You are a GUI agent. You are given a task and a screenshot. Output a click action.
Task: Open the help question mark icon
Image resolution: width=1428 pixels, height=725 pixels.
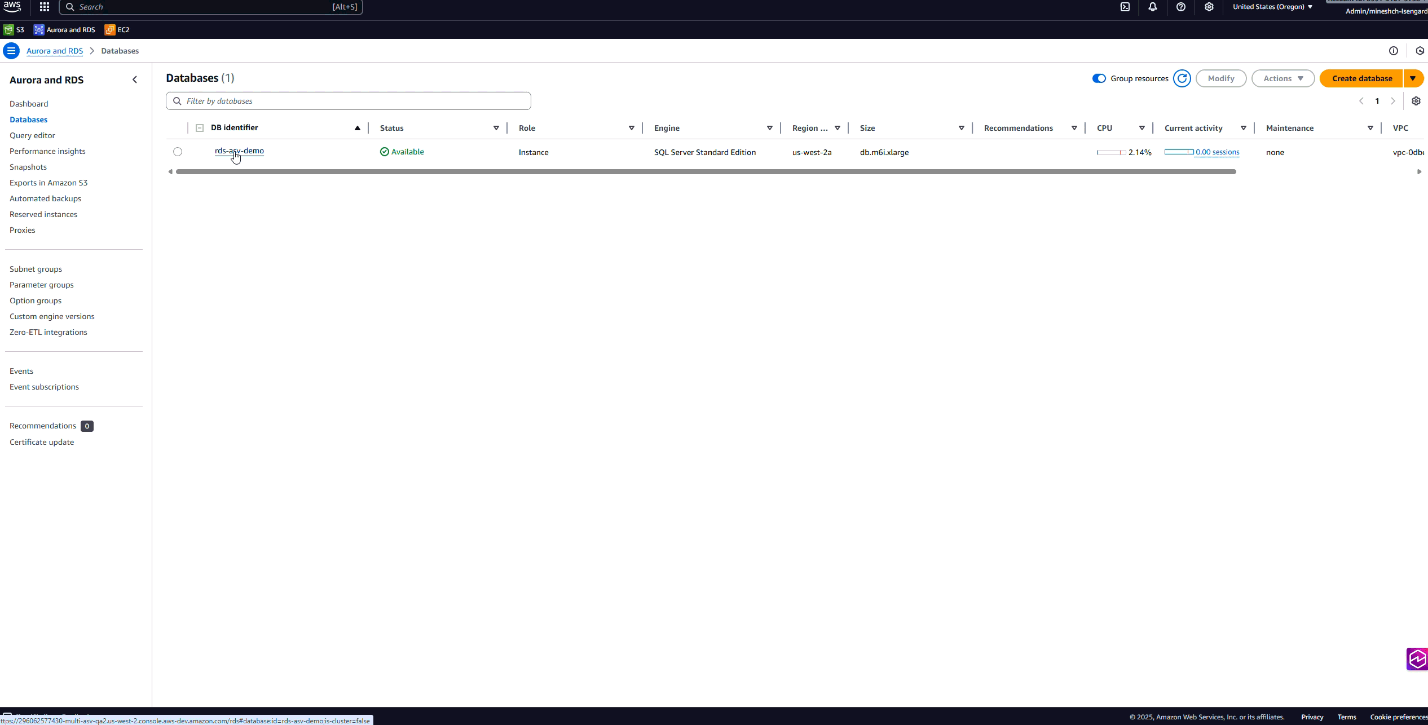click(1181, 7)
